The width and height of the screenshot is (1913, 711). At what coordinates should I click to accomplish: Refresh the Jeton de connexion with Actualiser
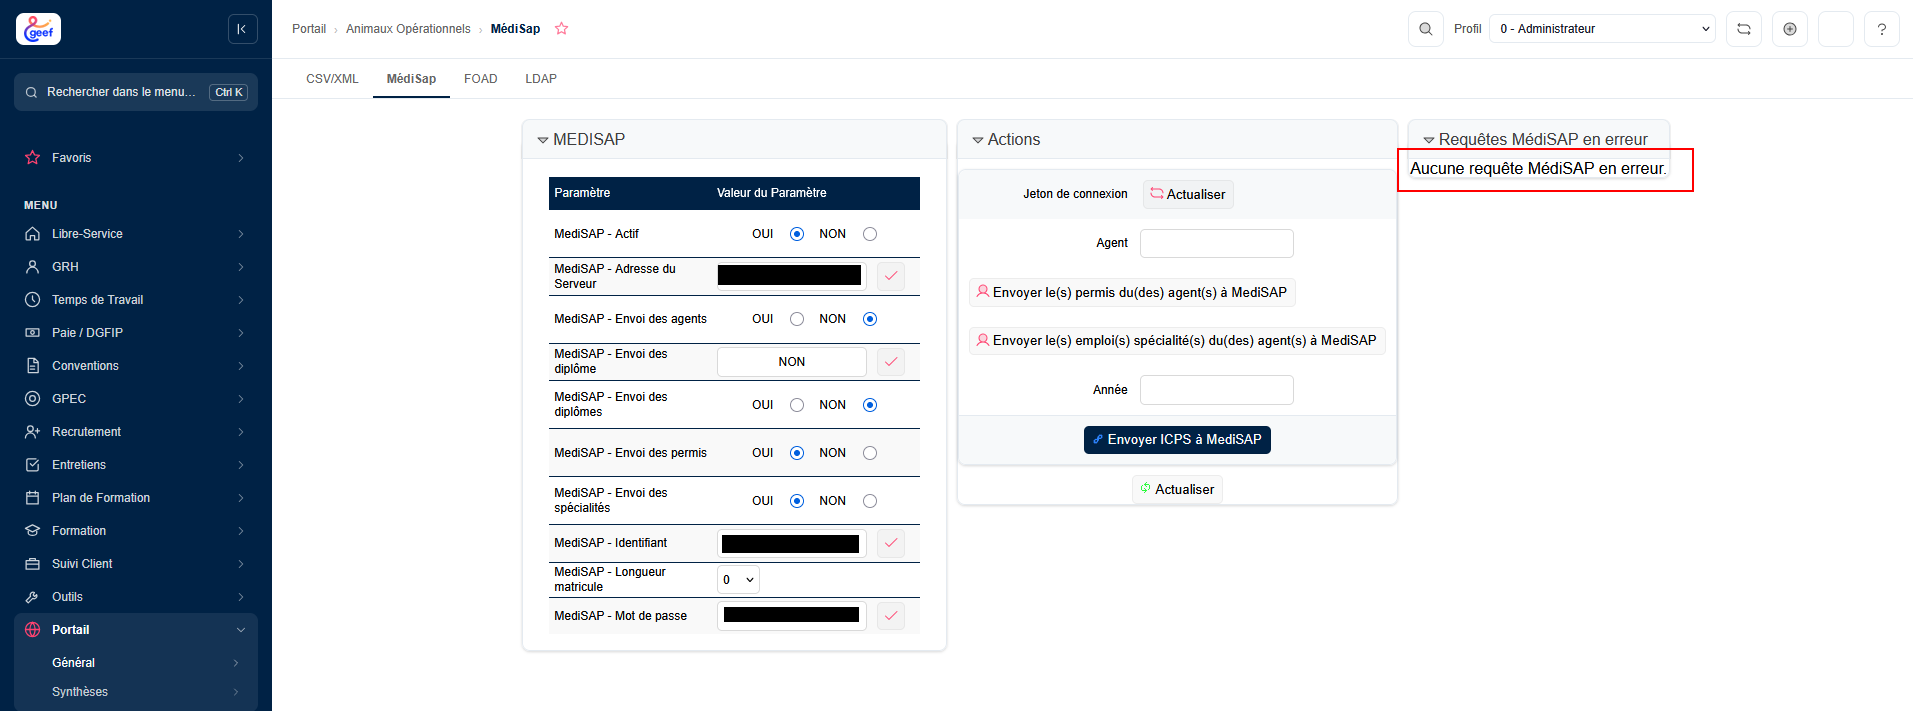point(1188,194)
